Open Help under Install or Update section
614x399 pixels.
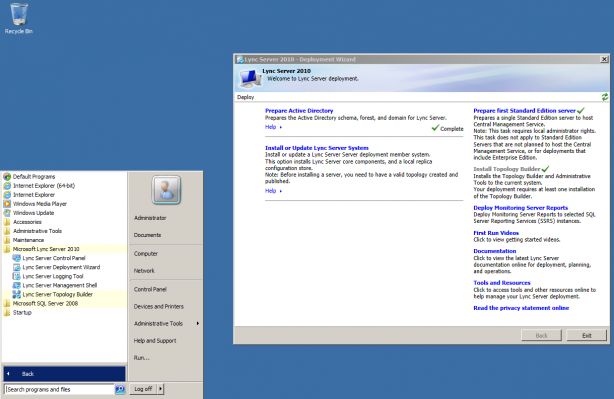(x=271, y=191)
